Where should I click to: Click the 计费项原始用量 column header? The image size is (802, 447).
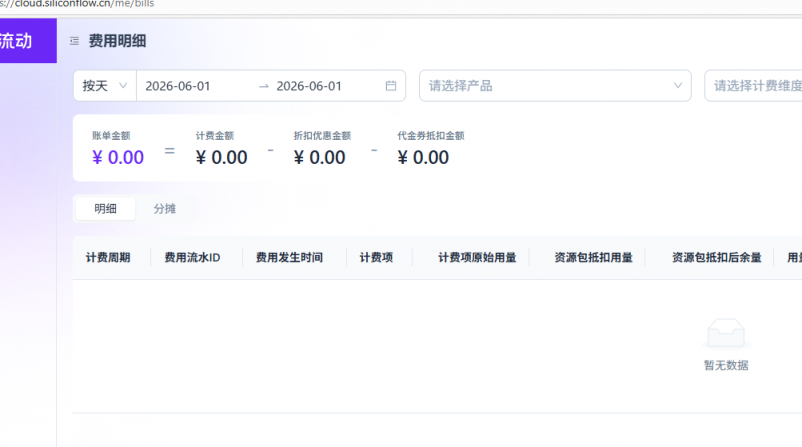click(x=477, y=258)
